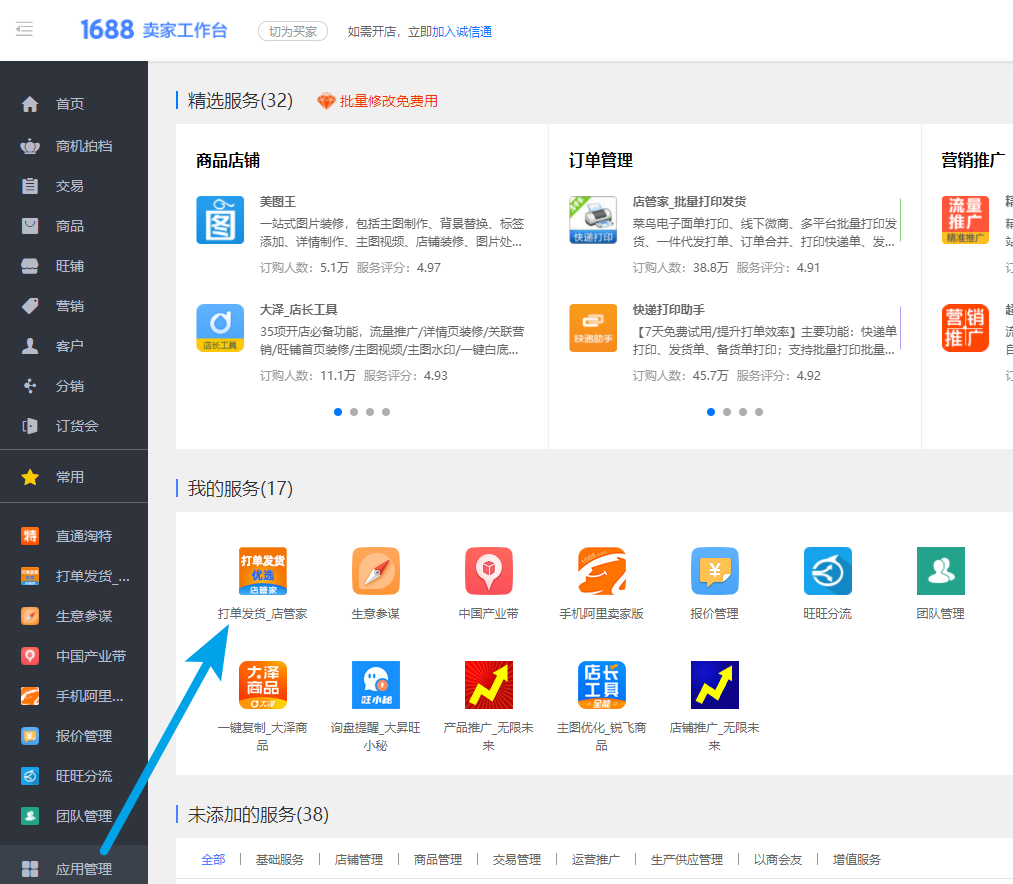Open 主图优化_锐飞商品 service icon

click(601, 685)
